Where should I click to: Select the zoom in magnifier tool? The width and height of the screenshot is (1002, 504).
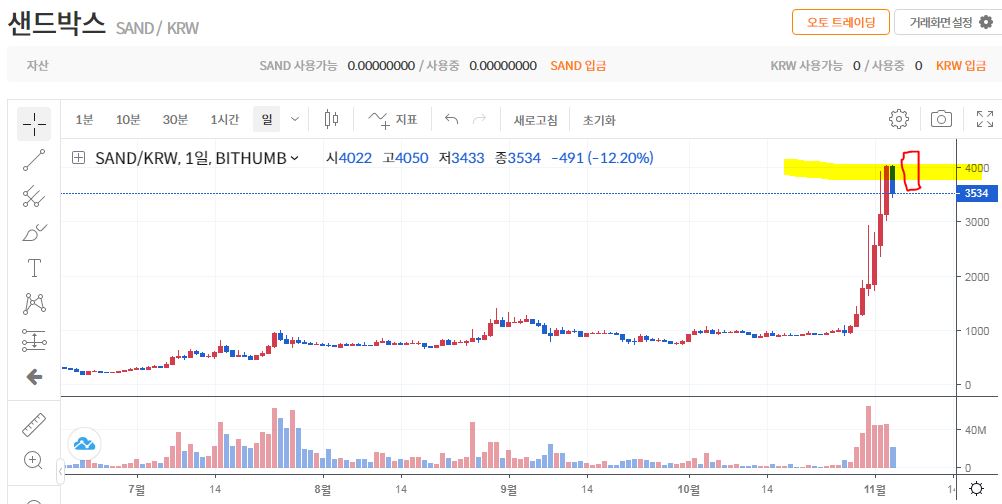tap(34, 460)
